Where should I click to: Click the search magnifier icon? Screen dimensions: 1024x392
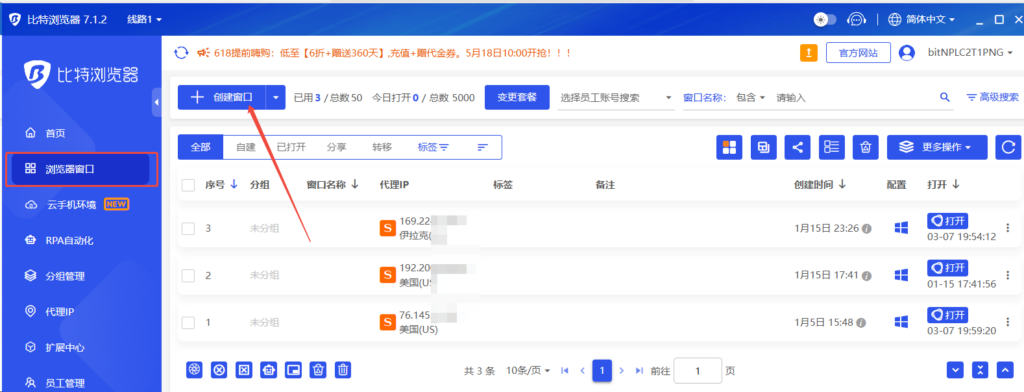[x=944, y=97]
